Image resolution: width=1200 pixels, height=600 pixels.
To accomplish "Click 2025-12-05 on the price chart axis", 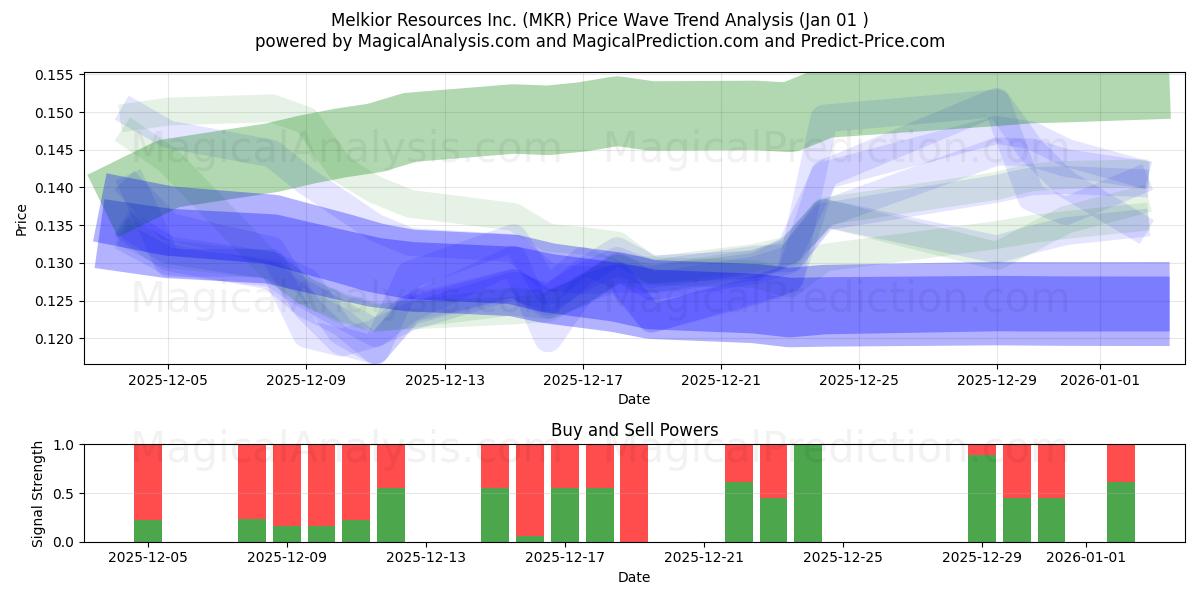I will point(168,380).
